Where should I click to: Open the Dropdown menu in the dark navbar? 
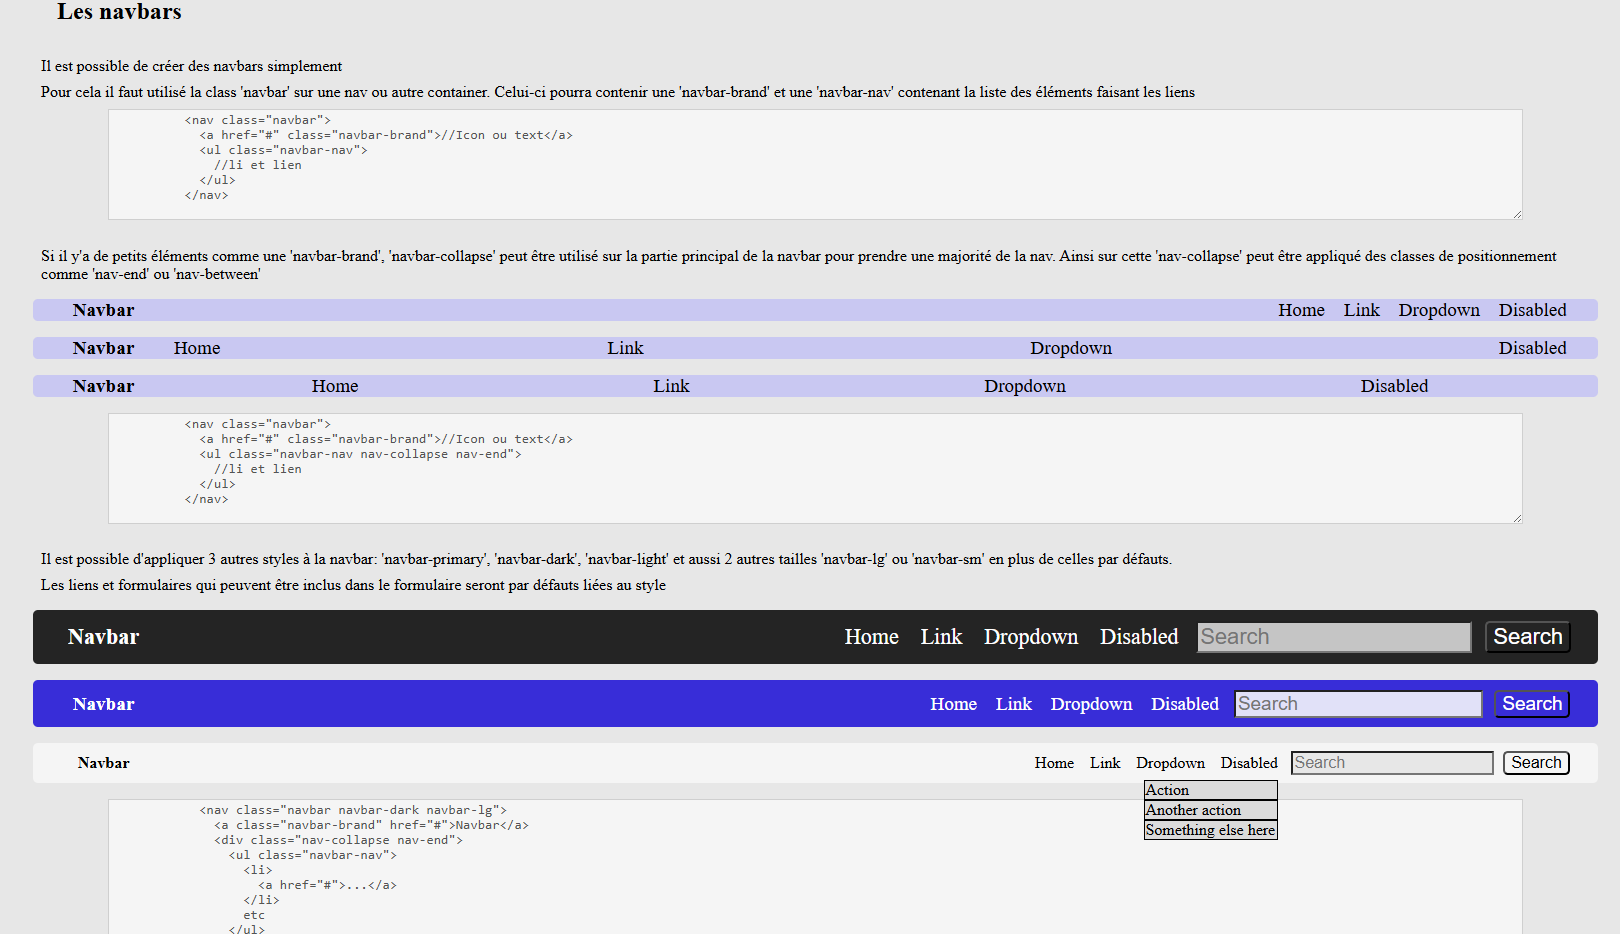point(1031,637)
